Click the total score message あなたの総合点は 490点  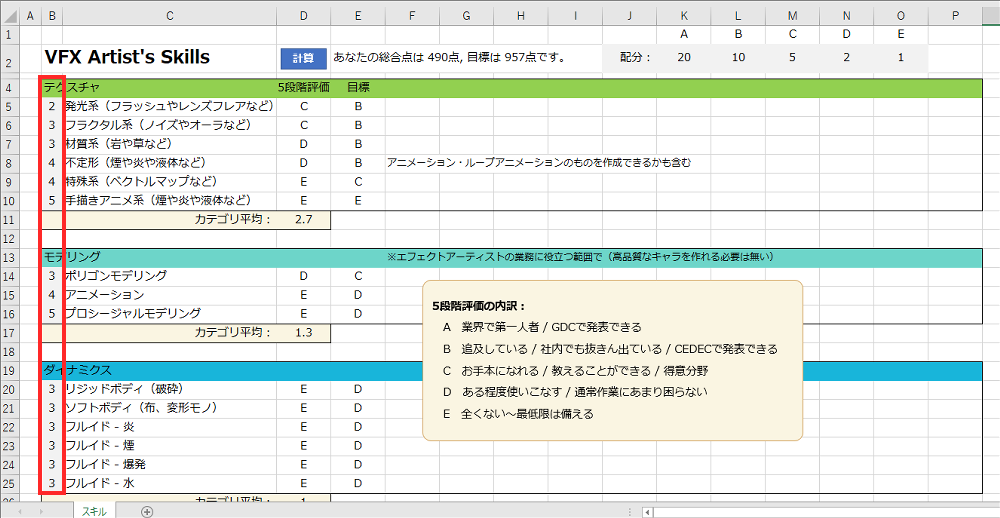click(x=397, y=58)
